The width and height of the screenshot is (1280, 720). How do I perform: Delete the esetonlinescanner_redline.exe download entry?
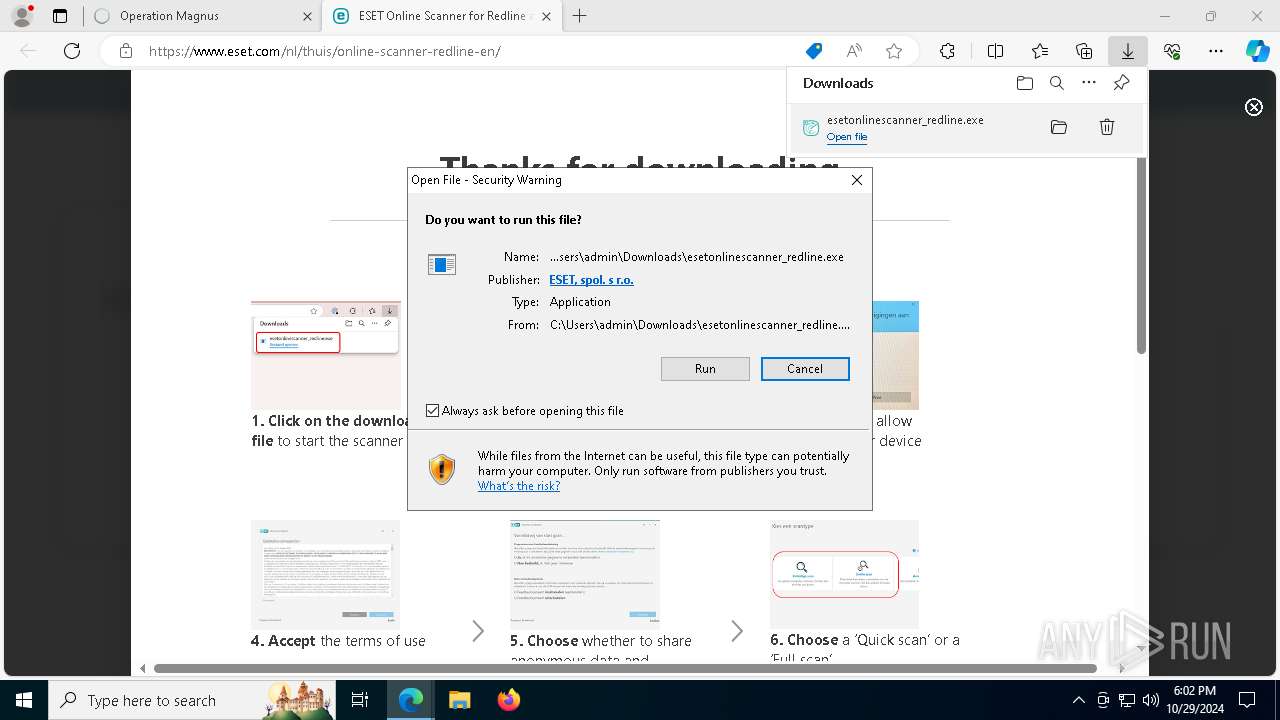pos(1107,127)
